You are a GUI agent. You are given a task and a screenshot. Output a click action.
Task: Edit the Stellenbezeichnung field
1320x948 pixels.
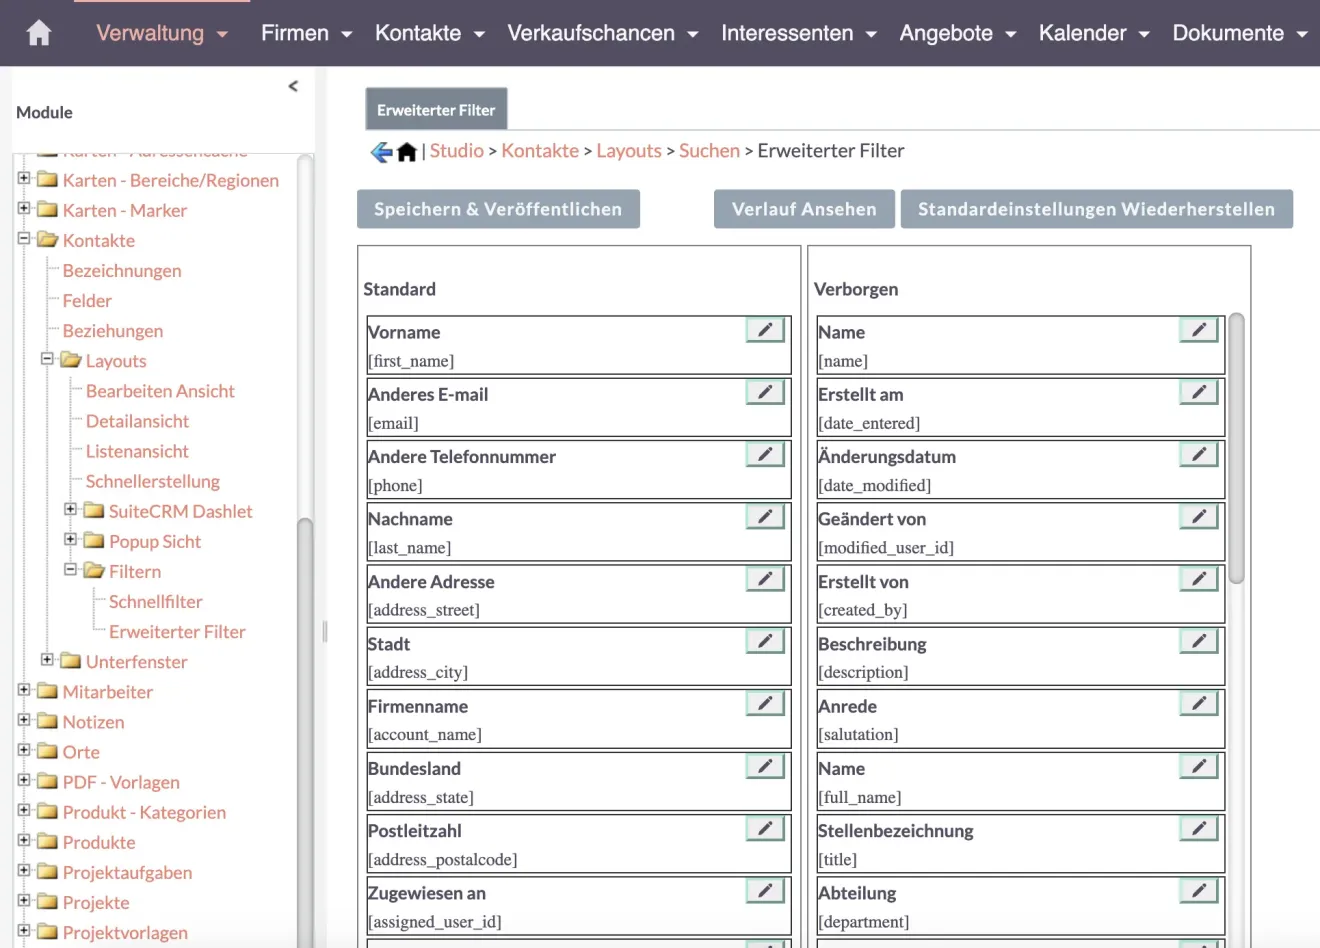[1197, 828]
